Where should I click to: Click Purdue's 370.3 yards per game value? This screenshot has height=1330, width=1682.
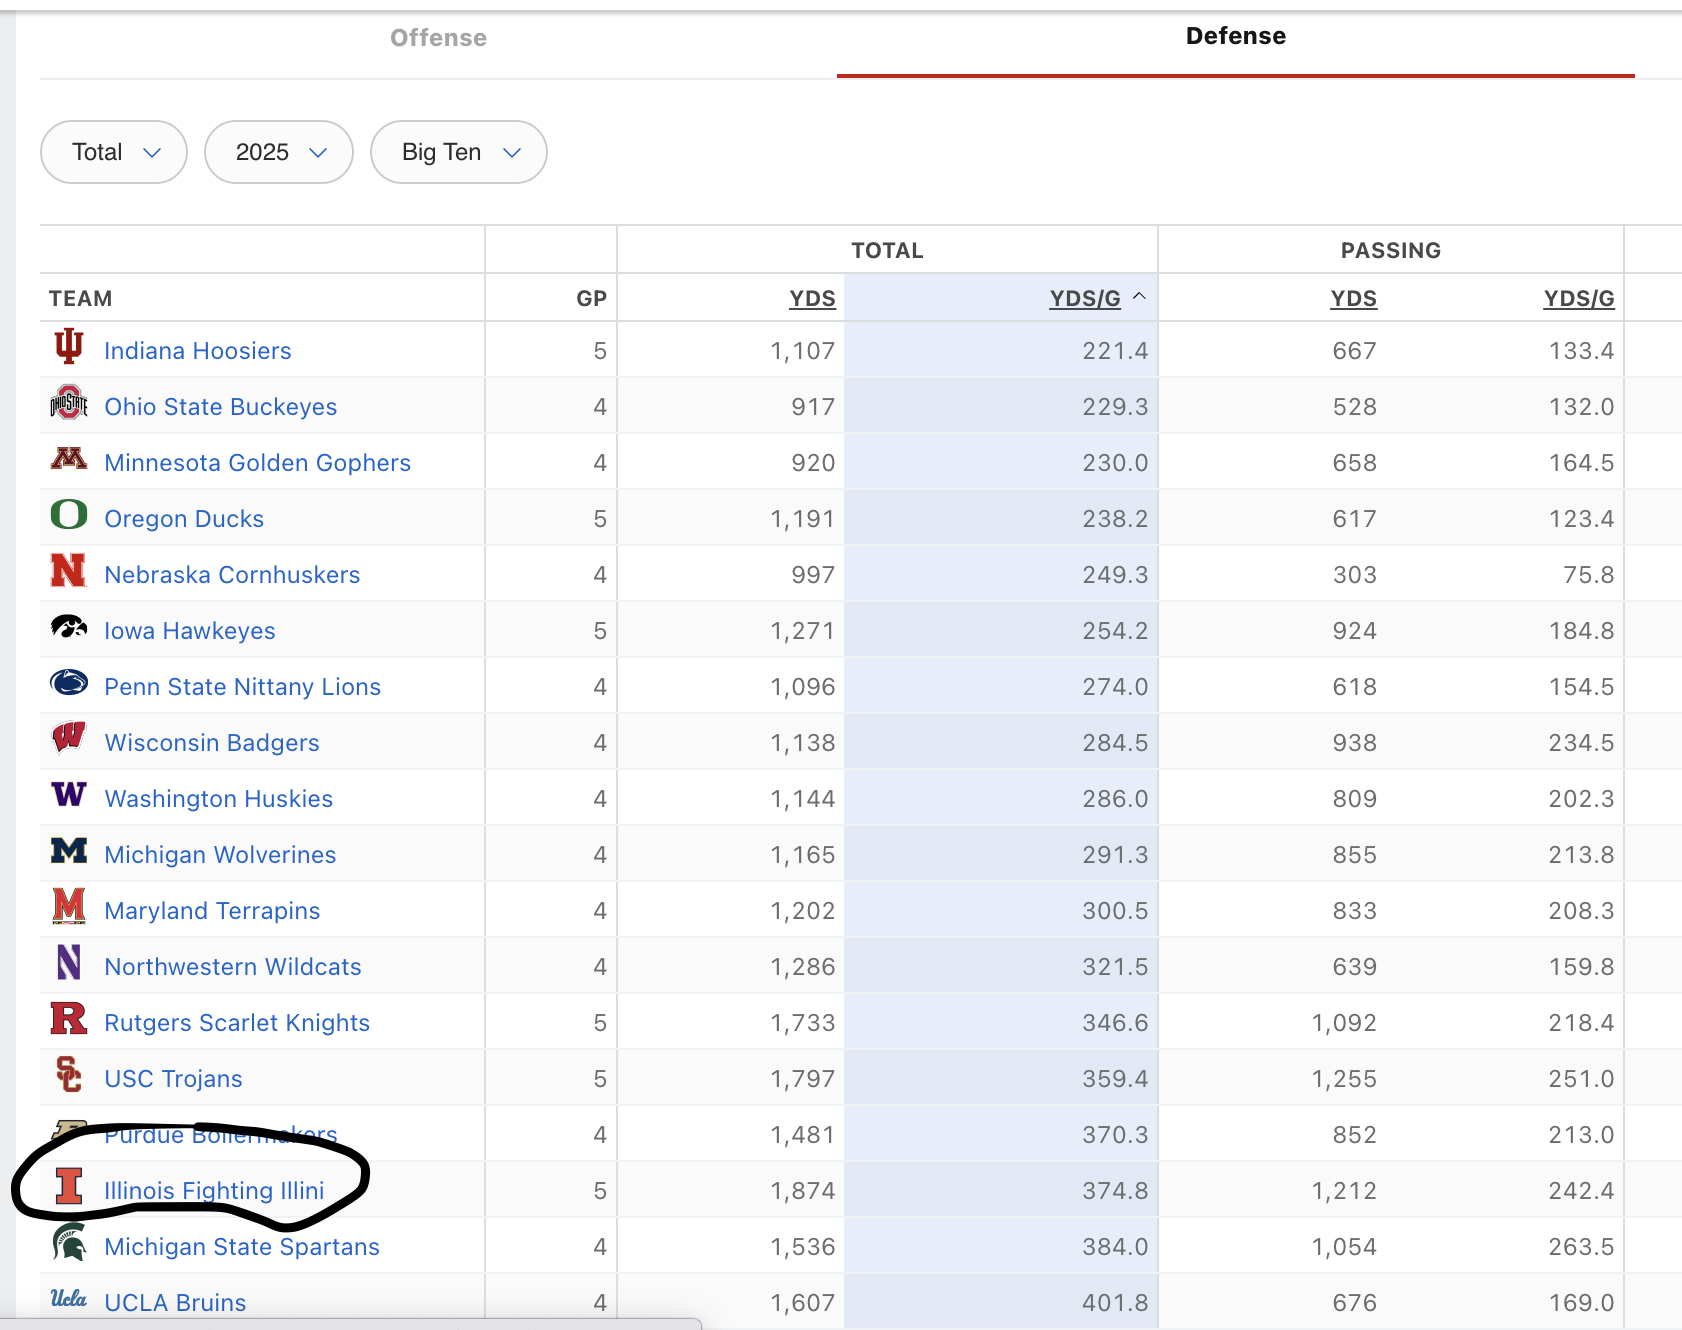[1115, 1135]
